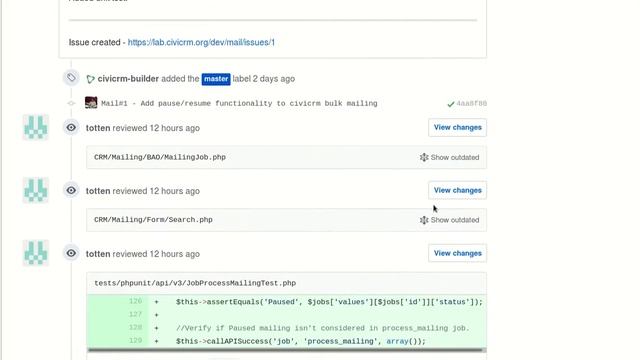Click the CRM/Mailing/BAO/MailingJob.php file name
The width and height of the screenshot is (640, 360).
click(x=160, y=157)
